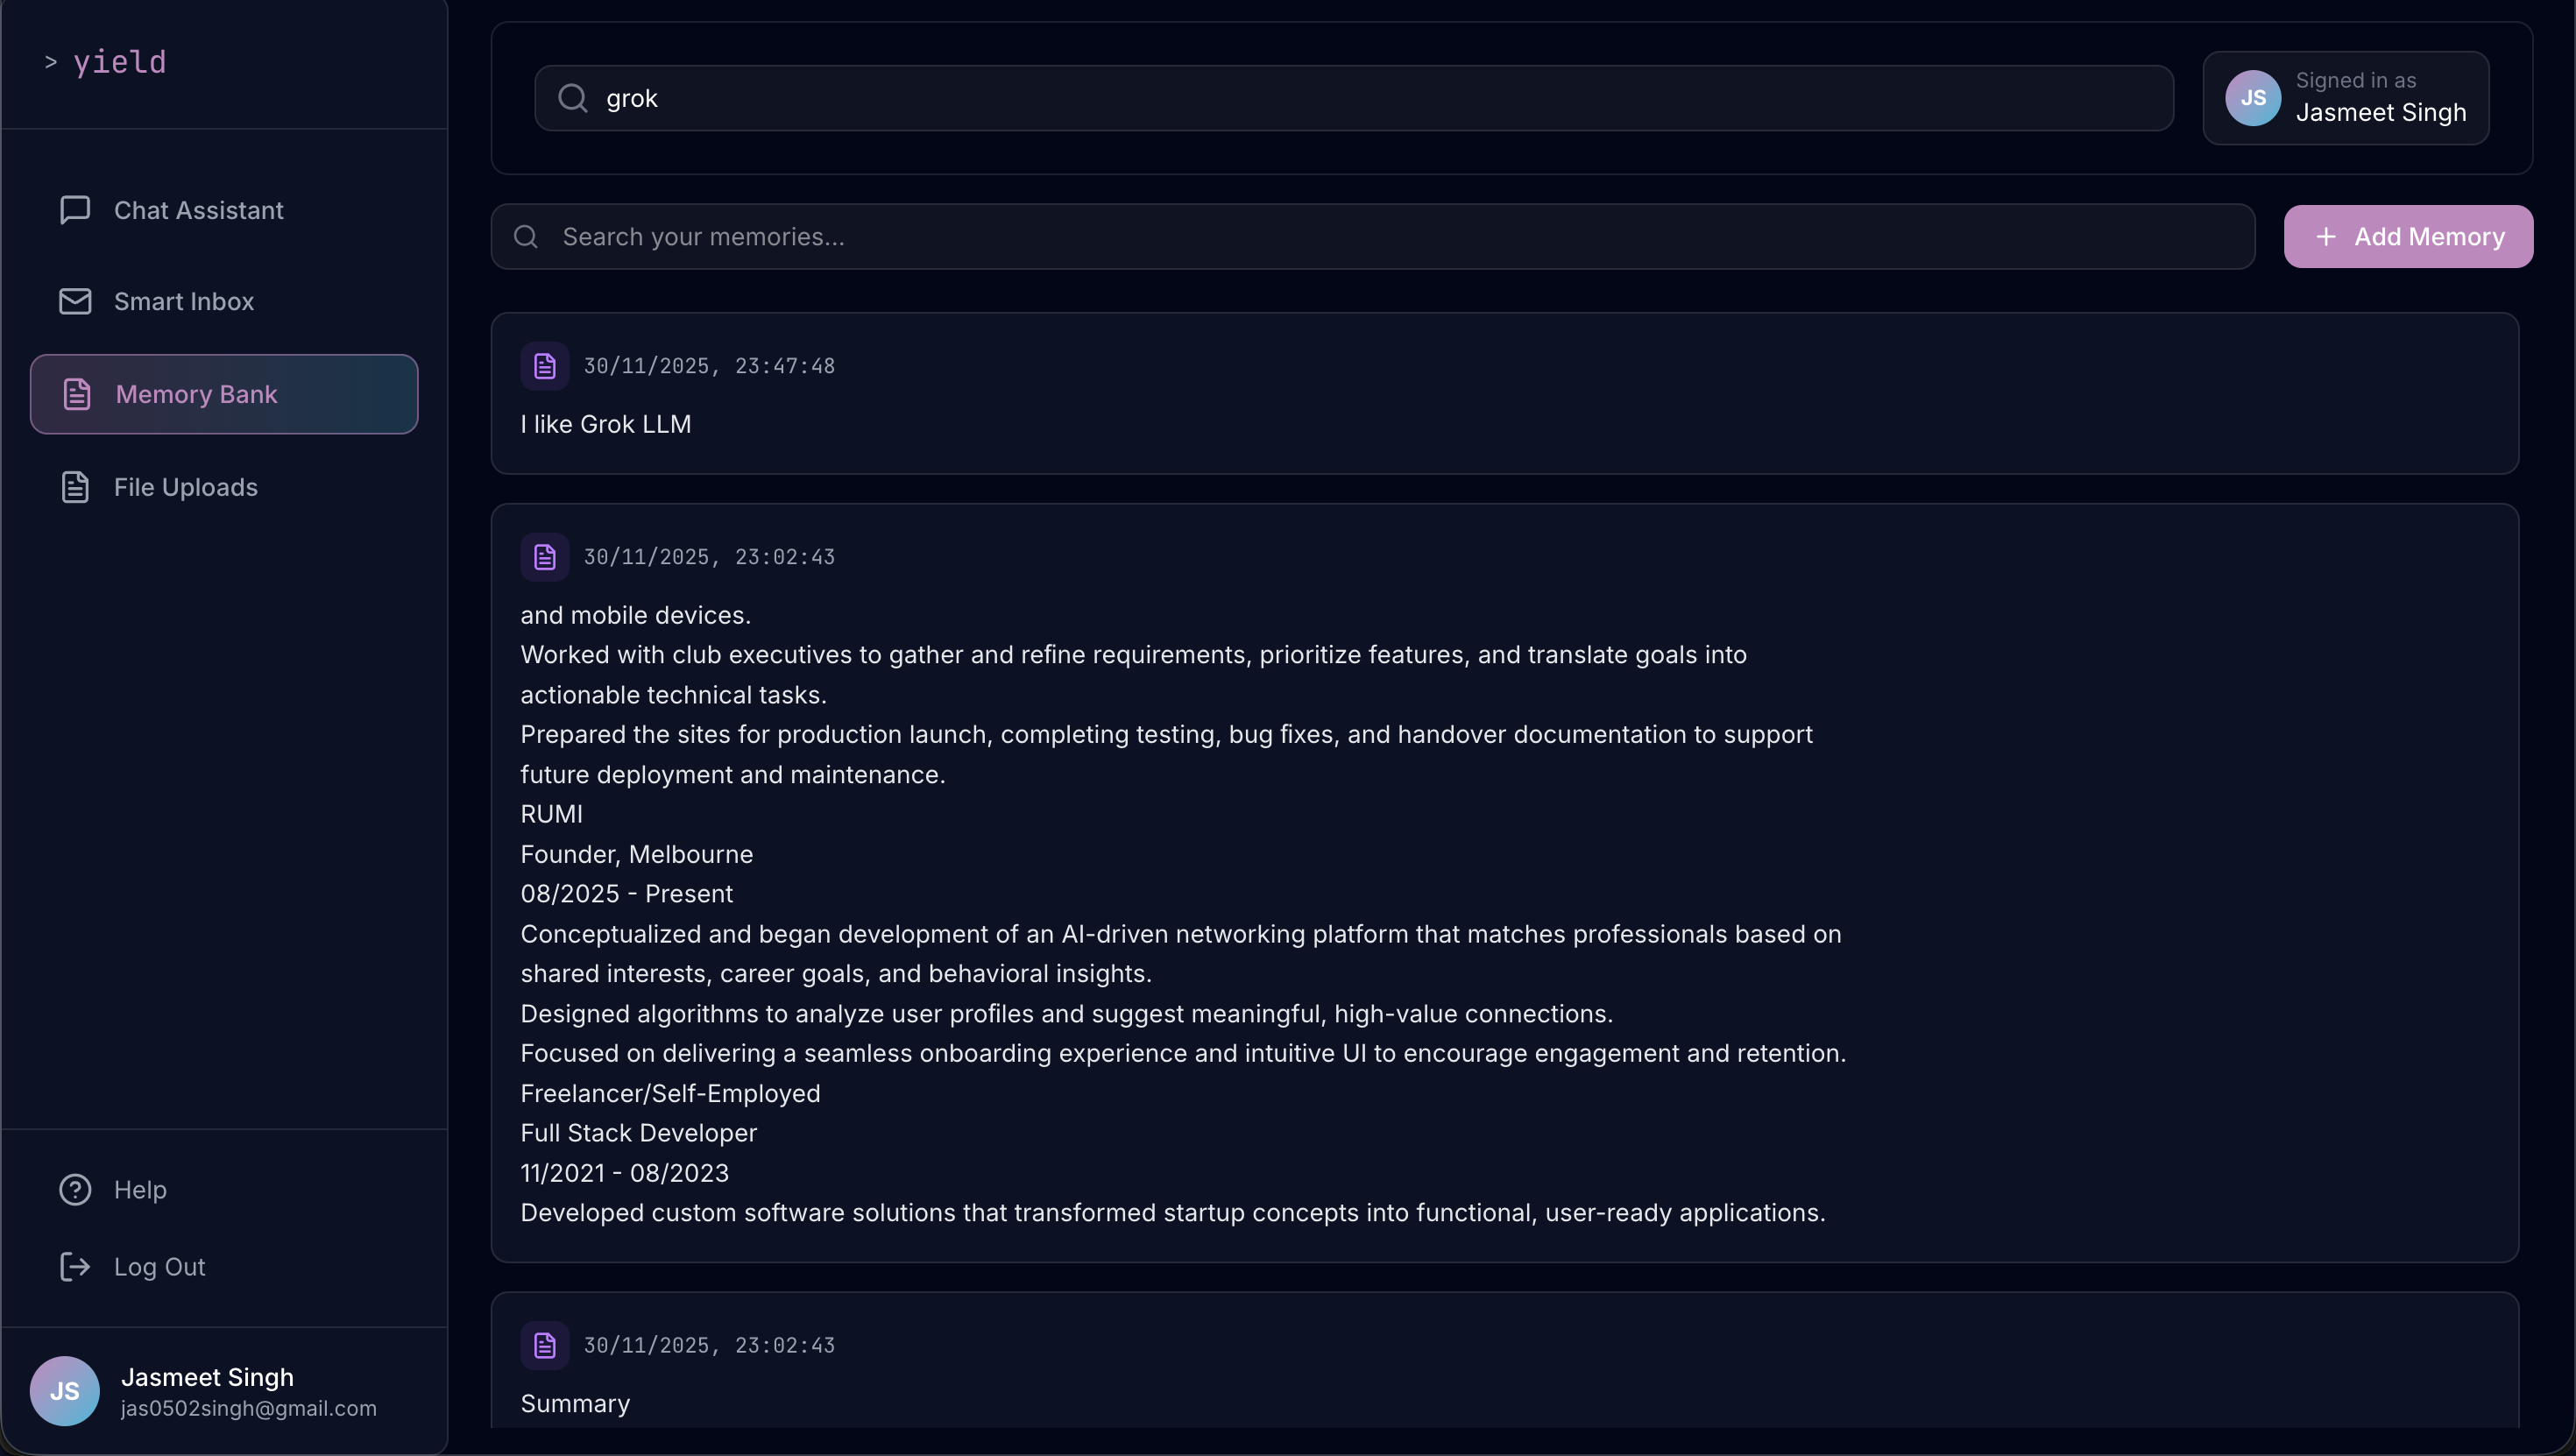Click the JS avatar in top right

tap(2252, 97)
